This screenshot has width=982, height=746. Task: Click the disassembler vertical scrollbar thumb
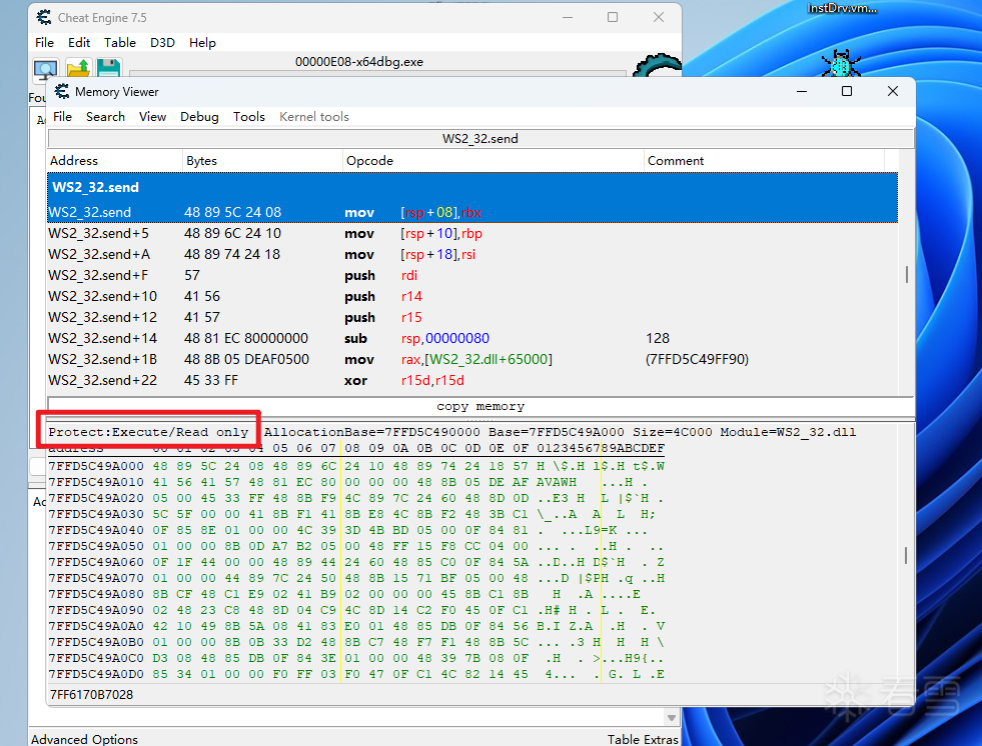pos(906,274)
